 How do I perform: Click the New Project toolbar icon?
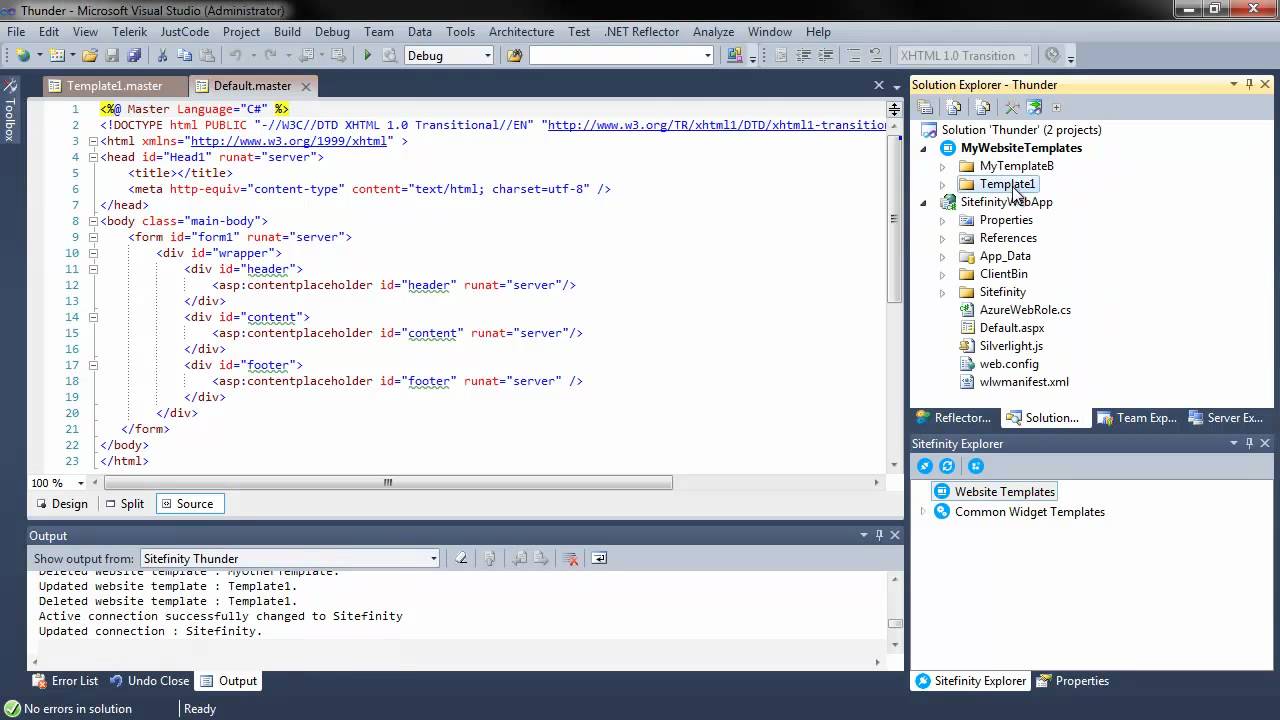[x=23, y=56]
